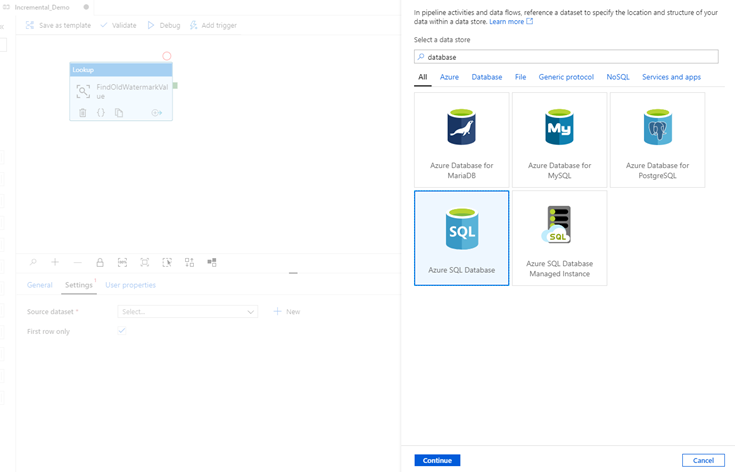
Task: Open the Settings tab
Action: click(x=79, y=285)
